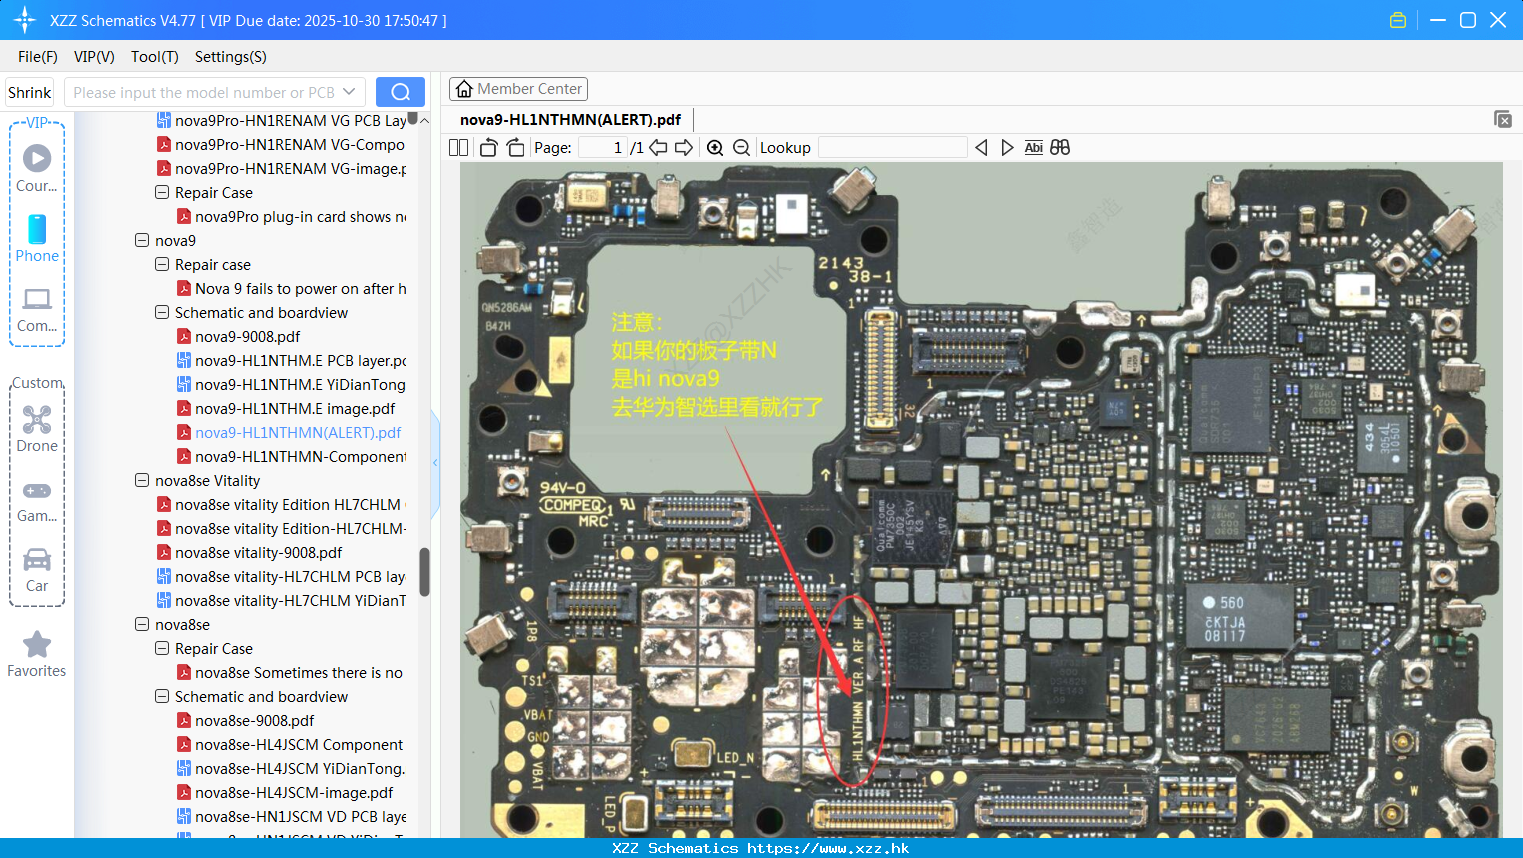Screen dimensions: 1523x858
Task: Zoom in on the PDF
Action: (715, 148)
